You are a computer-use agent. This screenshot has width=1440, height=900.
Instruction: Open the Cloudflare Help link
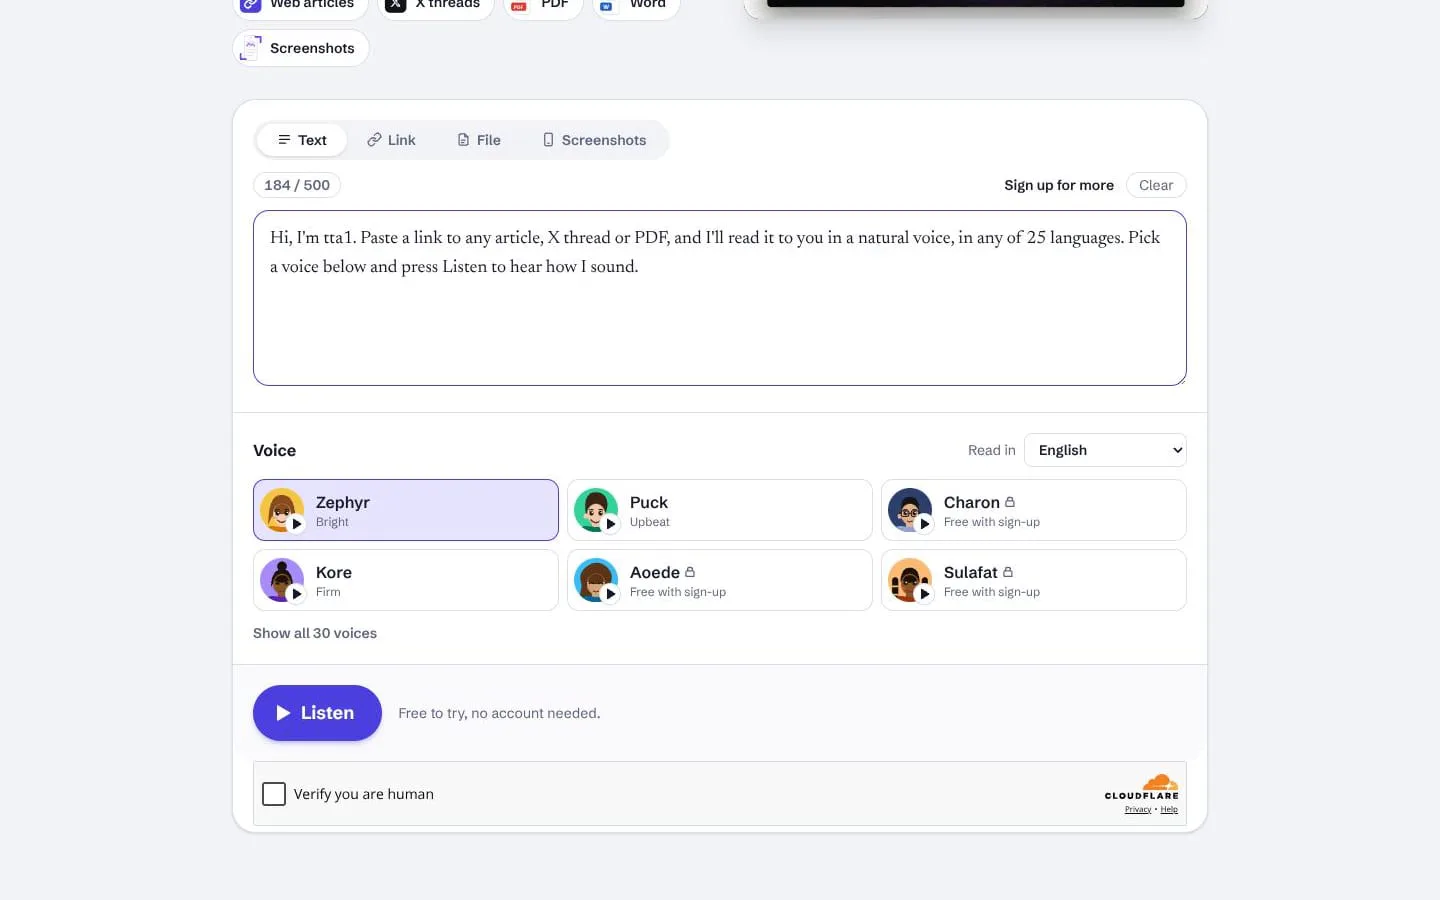point(1169,810)
